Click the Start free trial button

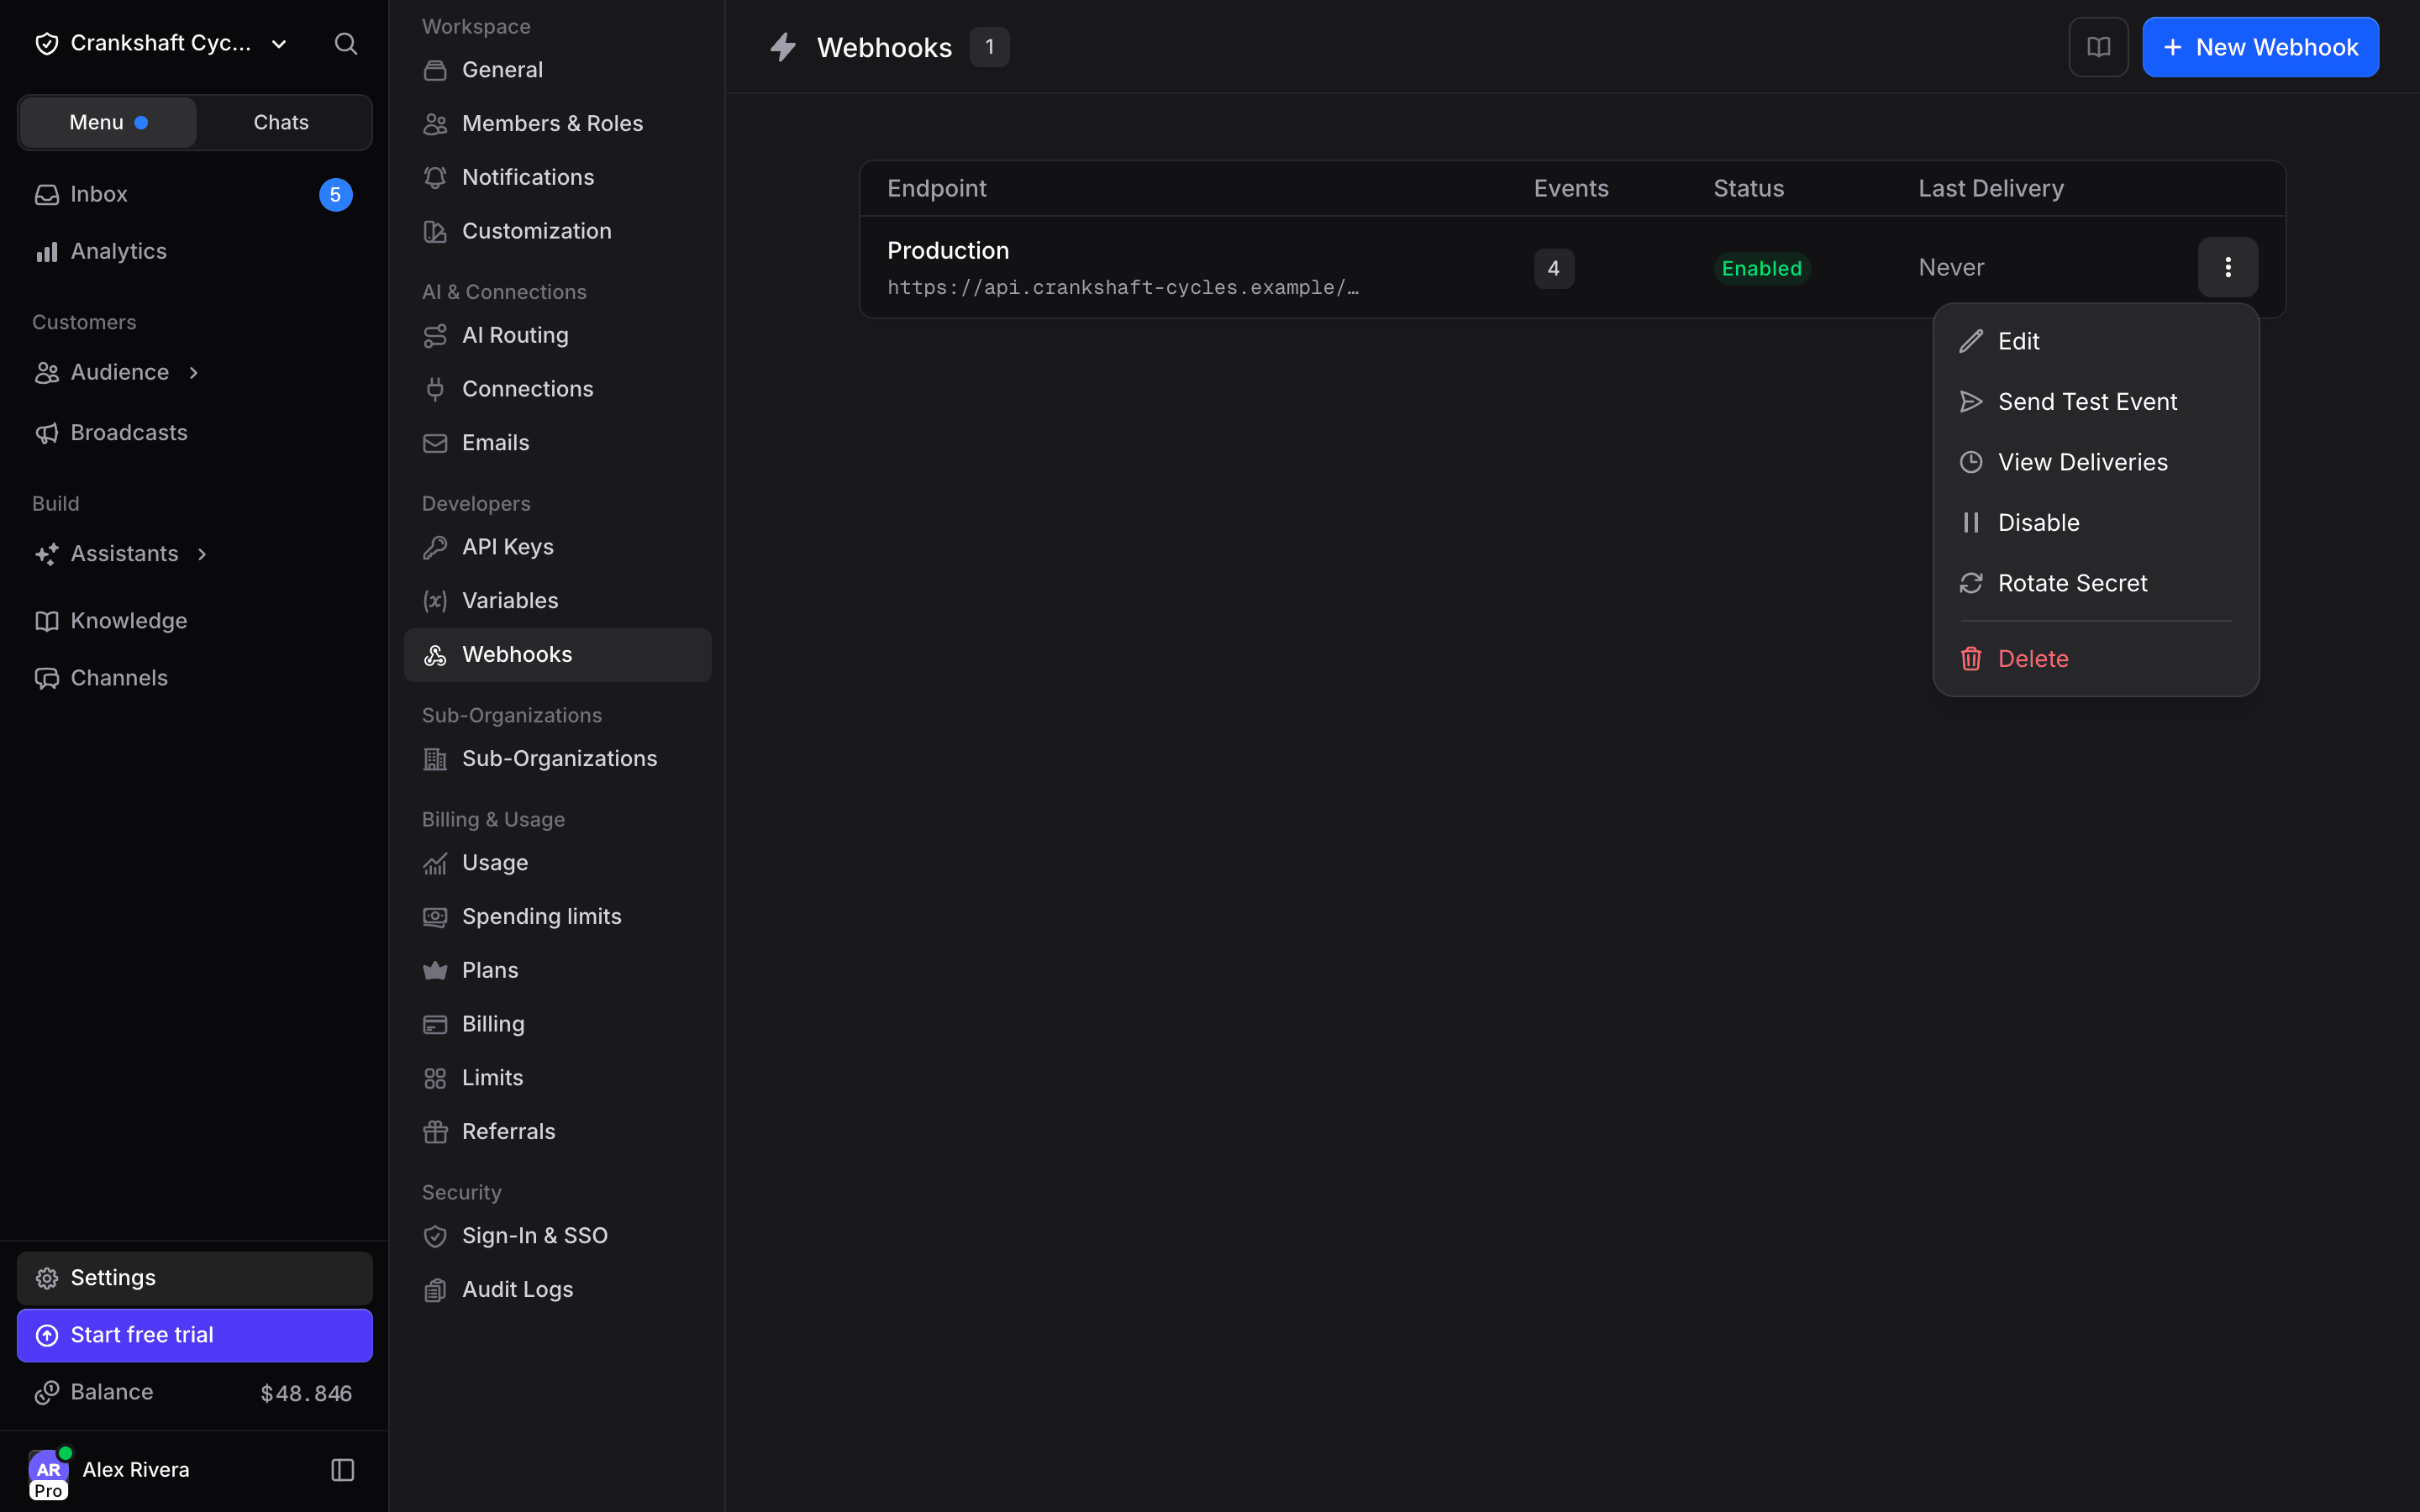(195, 1335)
